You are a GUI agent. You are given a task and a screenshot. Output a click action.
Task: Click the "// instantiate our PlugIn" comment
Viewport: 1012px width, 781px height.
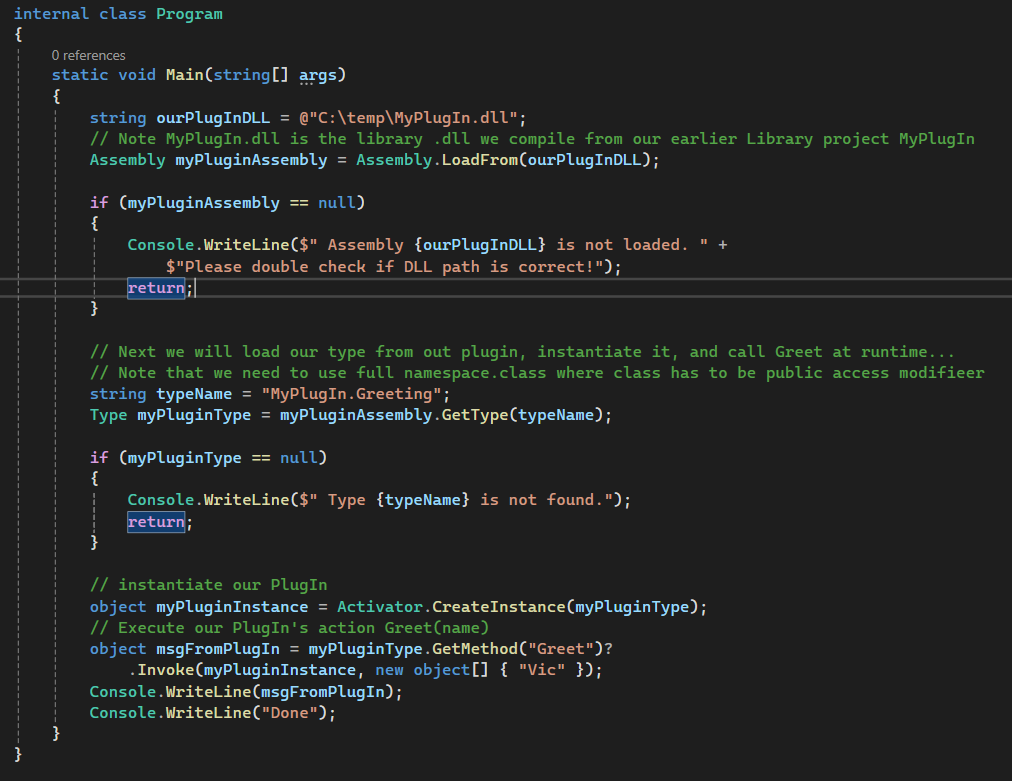point(208,585)
